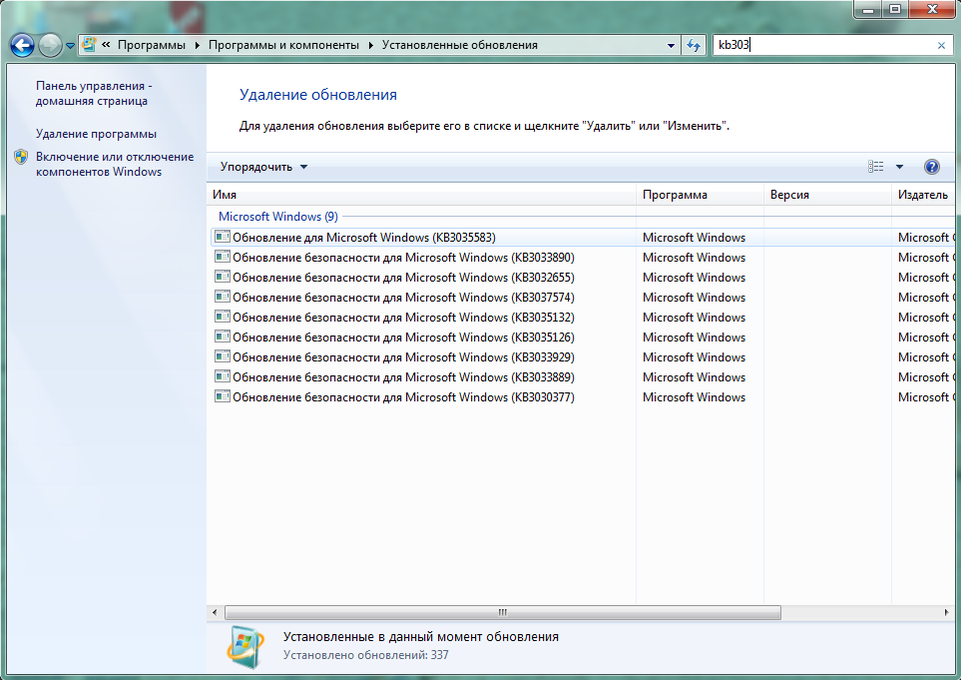Clear the search box with X

(941, 45)
